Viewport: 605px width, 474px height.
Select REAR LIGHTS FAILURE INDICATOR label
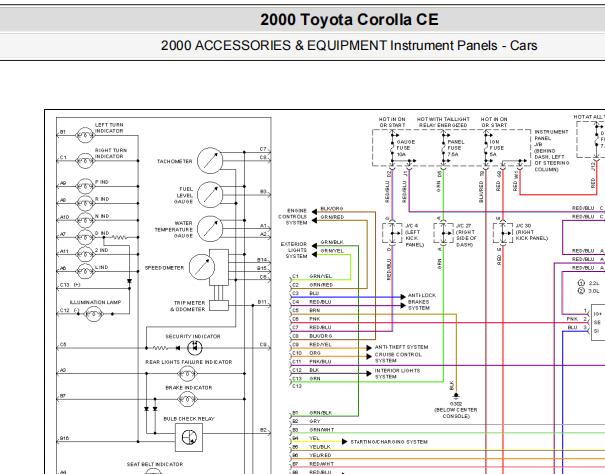coord(189,362)
